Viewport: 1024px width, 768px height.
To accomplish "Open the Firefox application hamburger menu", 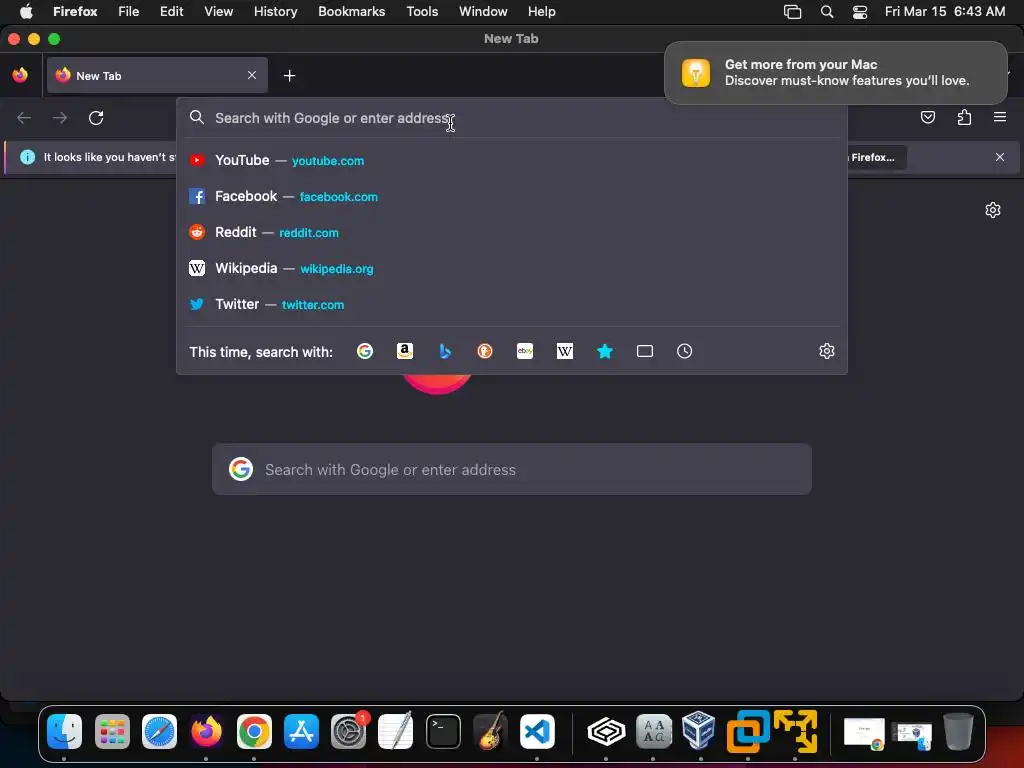I will point(1000,118).
